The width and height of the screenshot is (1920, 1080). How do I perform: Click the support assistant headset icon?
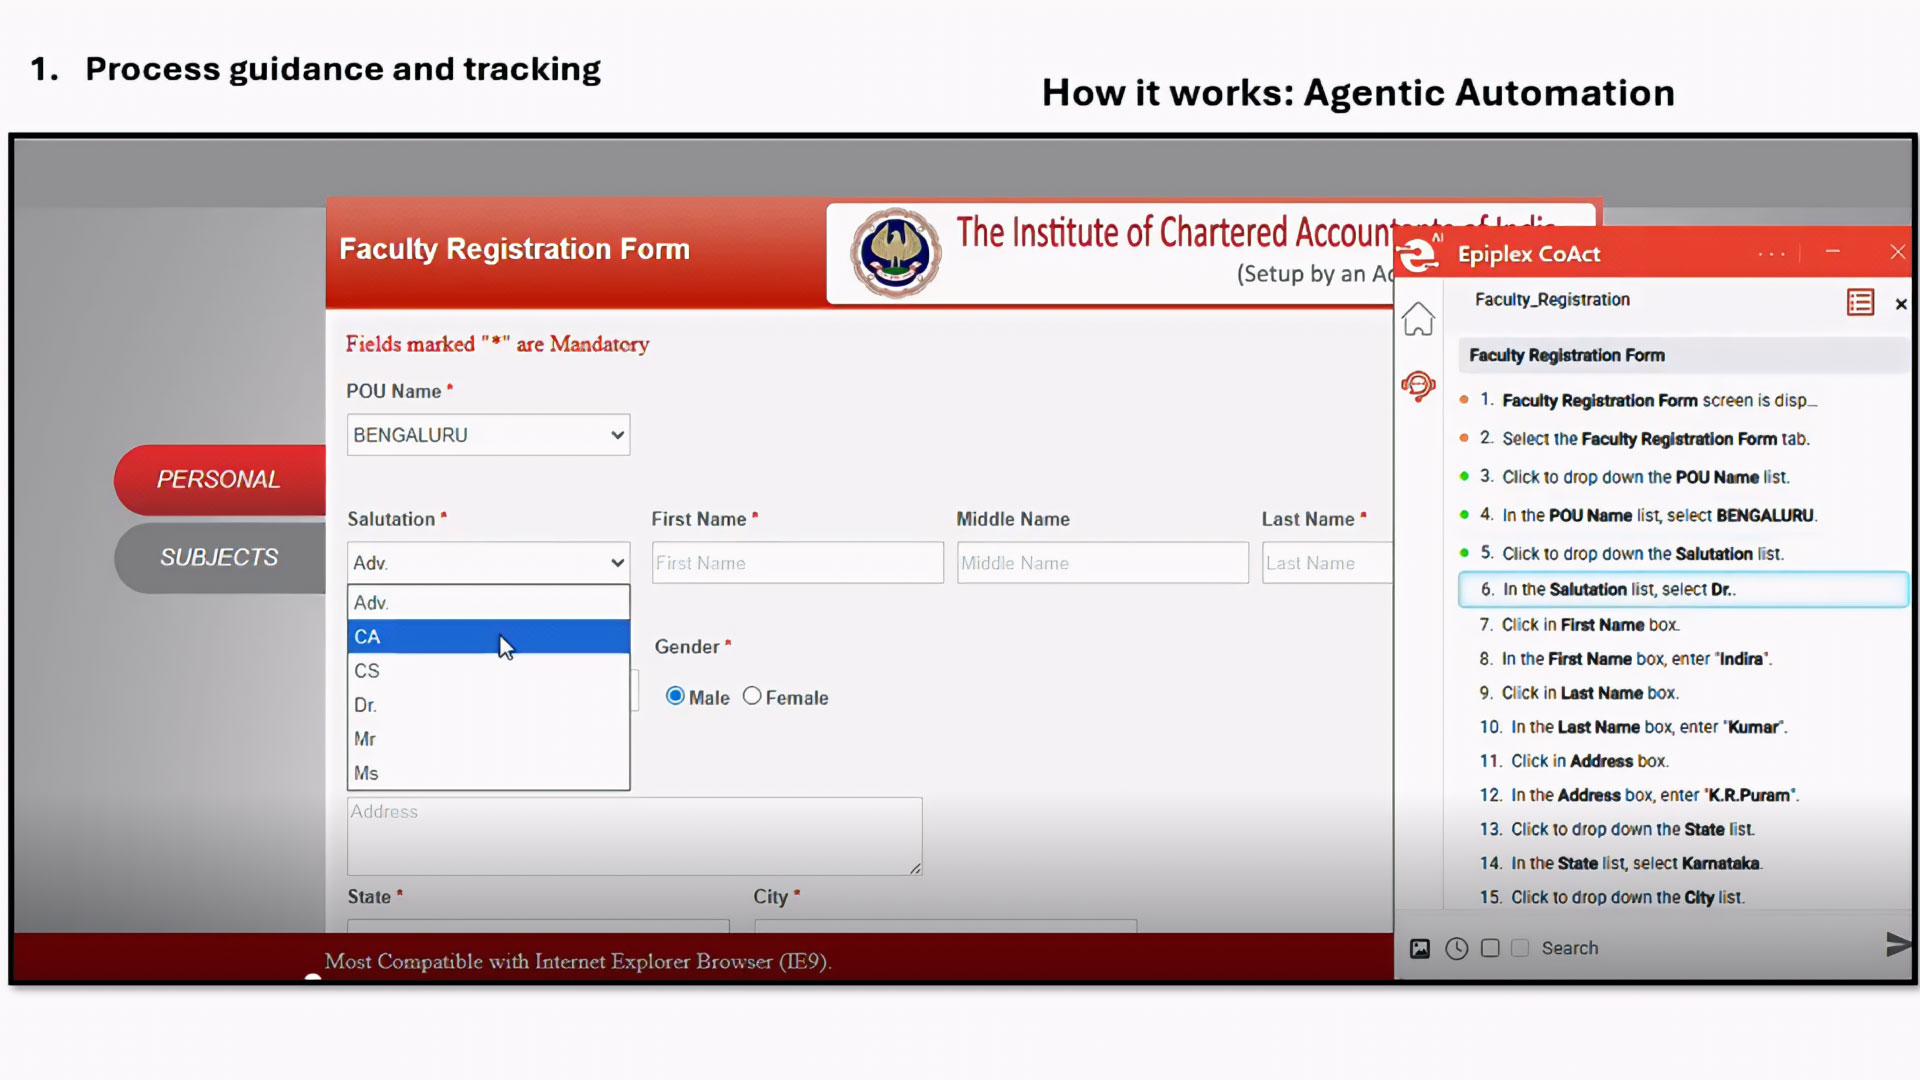pyautogui.click(x=1418, y=386)
